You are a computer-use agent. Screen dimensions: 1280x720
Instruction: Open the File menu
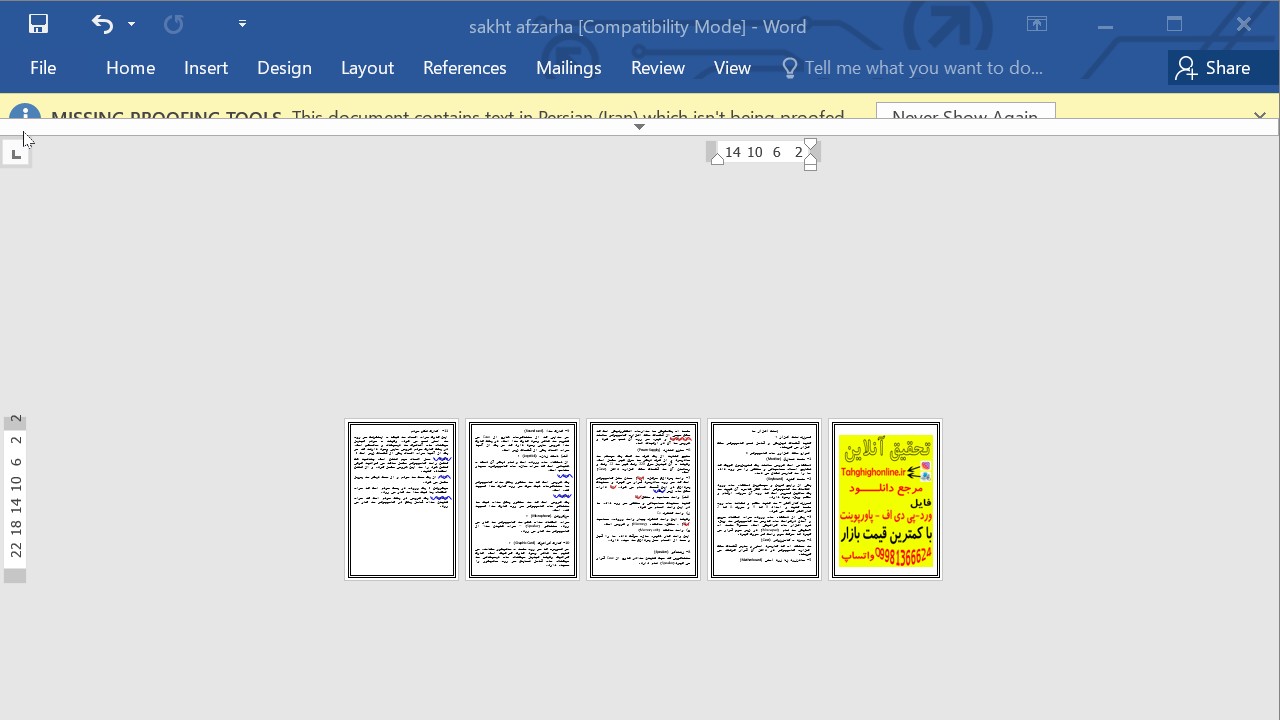tap(43, 68)
